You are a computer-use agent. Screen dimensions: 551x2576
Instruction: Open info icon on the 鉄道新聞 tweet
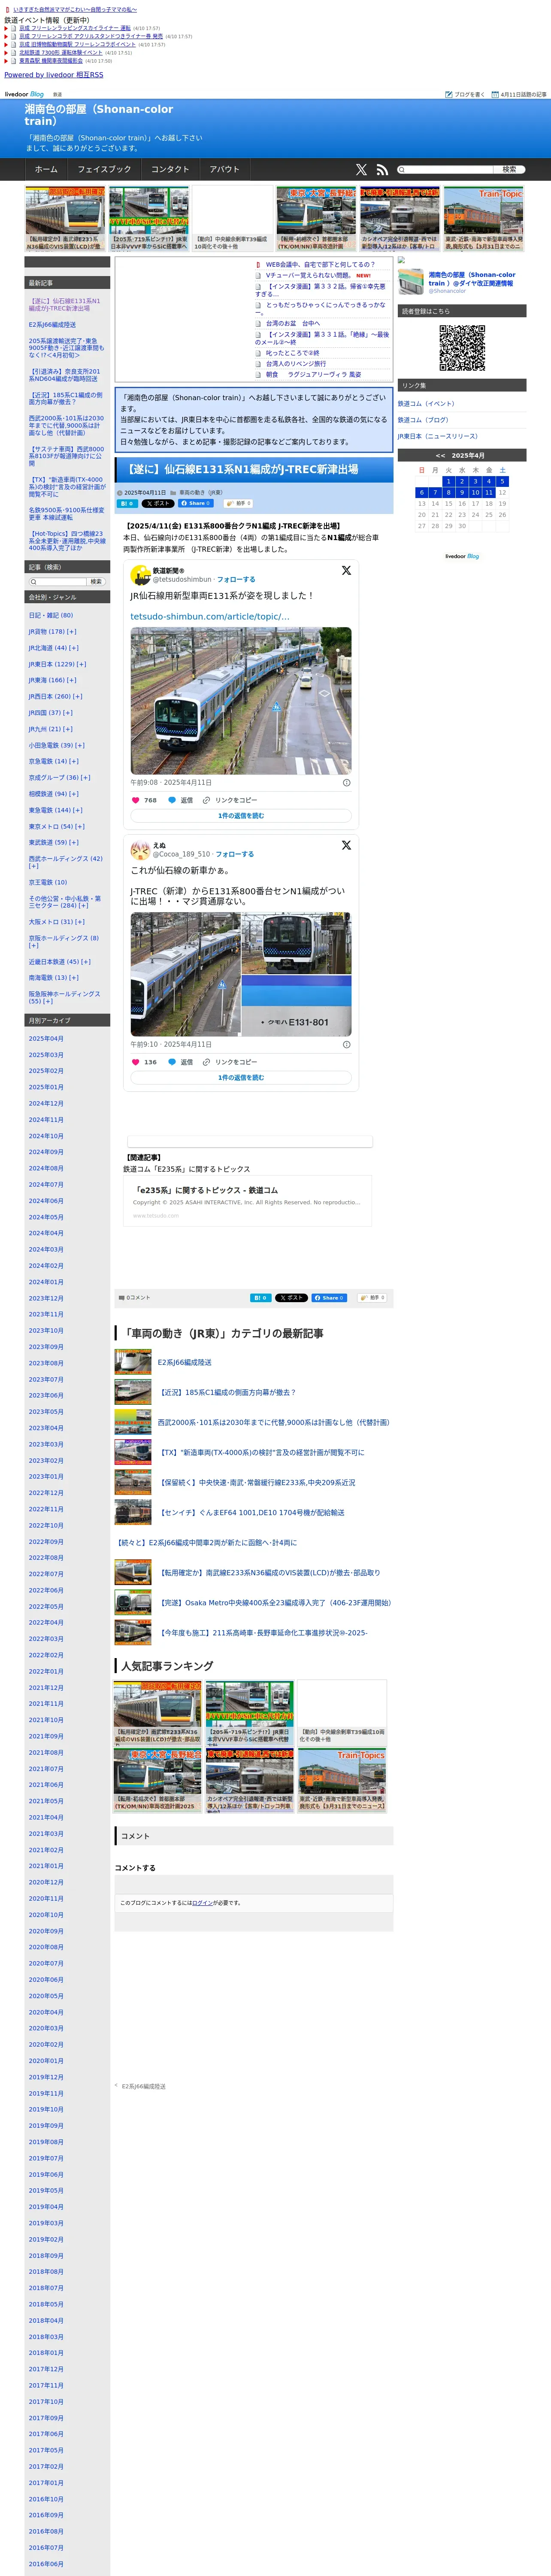pyautogui.click(x=347, y=783)
